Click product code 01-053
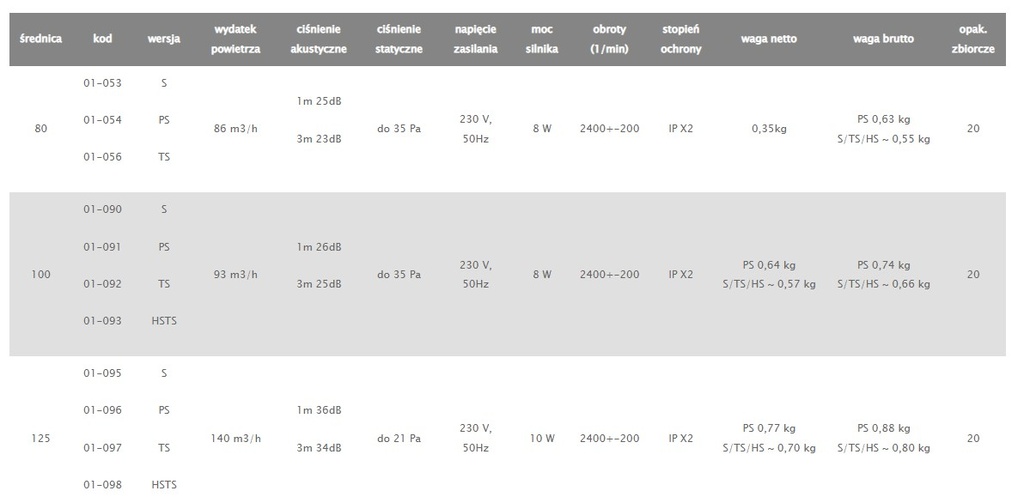 (x=102, y=83)
